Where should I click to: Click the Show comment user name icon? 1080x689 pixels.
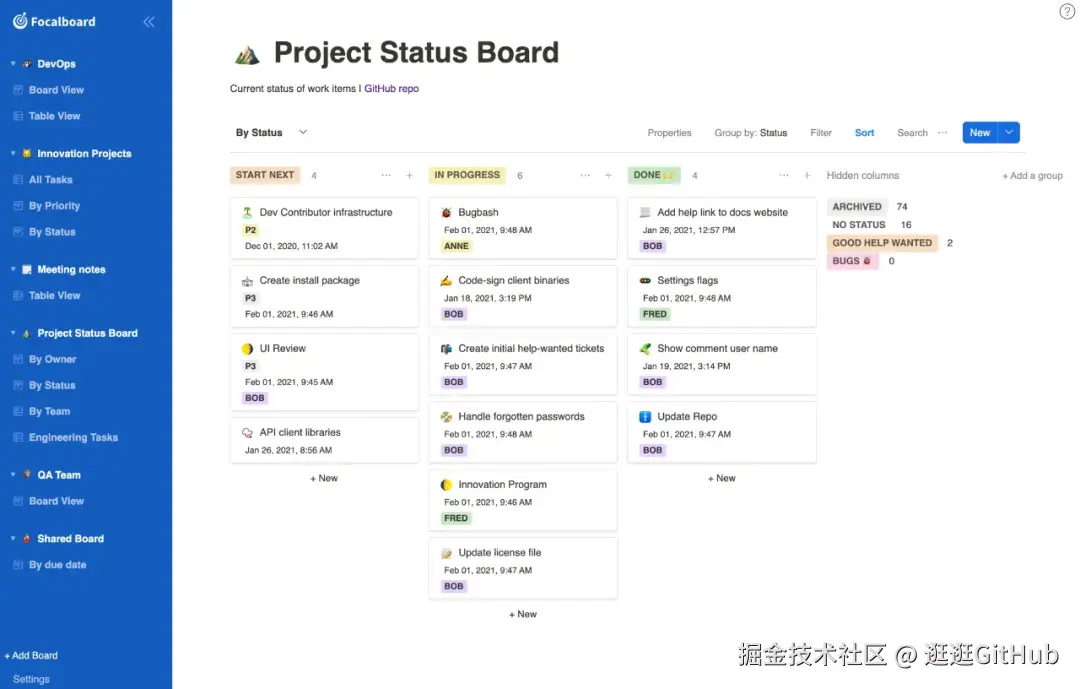pyautogui.click(x=645, y=349)
